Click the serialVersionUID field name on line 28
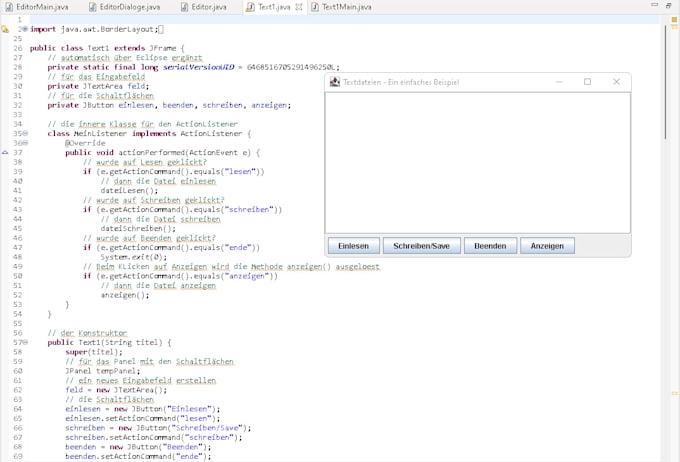Screen dimensions: 680x462 click(198, 67)
